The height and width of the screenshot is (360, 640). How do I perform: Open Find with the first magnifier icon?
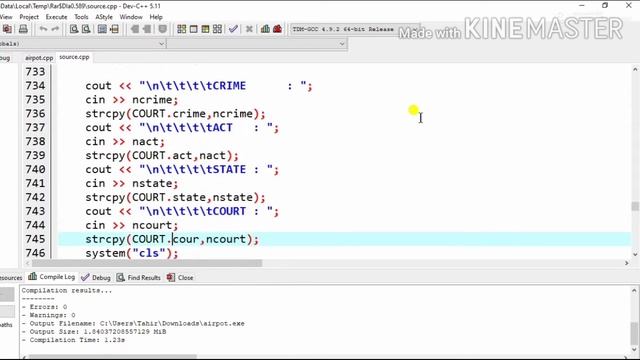click(x=74, y=29)
